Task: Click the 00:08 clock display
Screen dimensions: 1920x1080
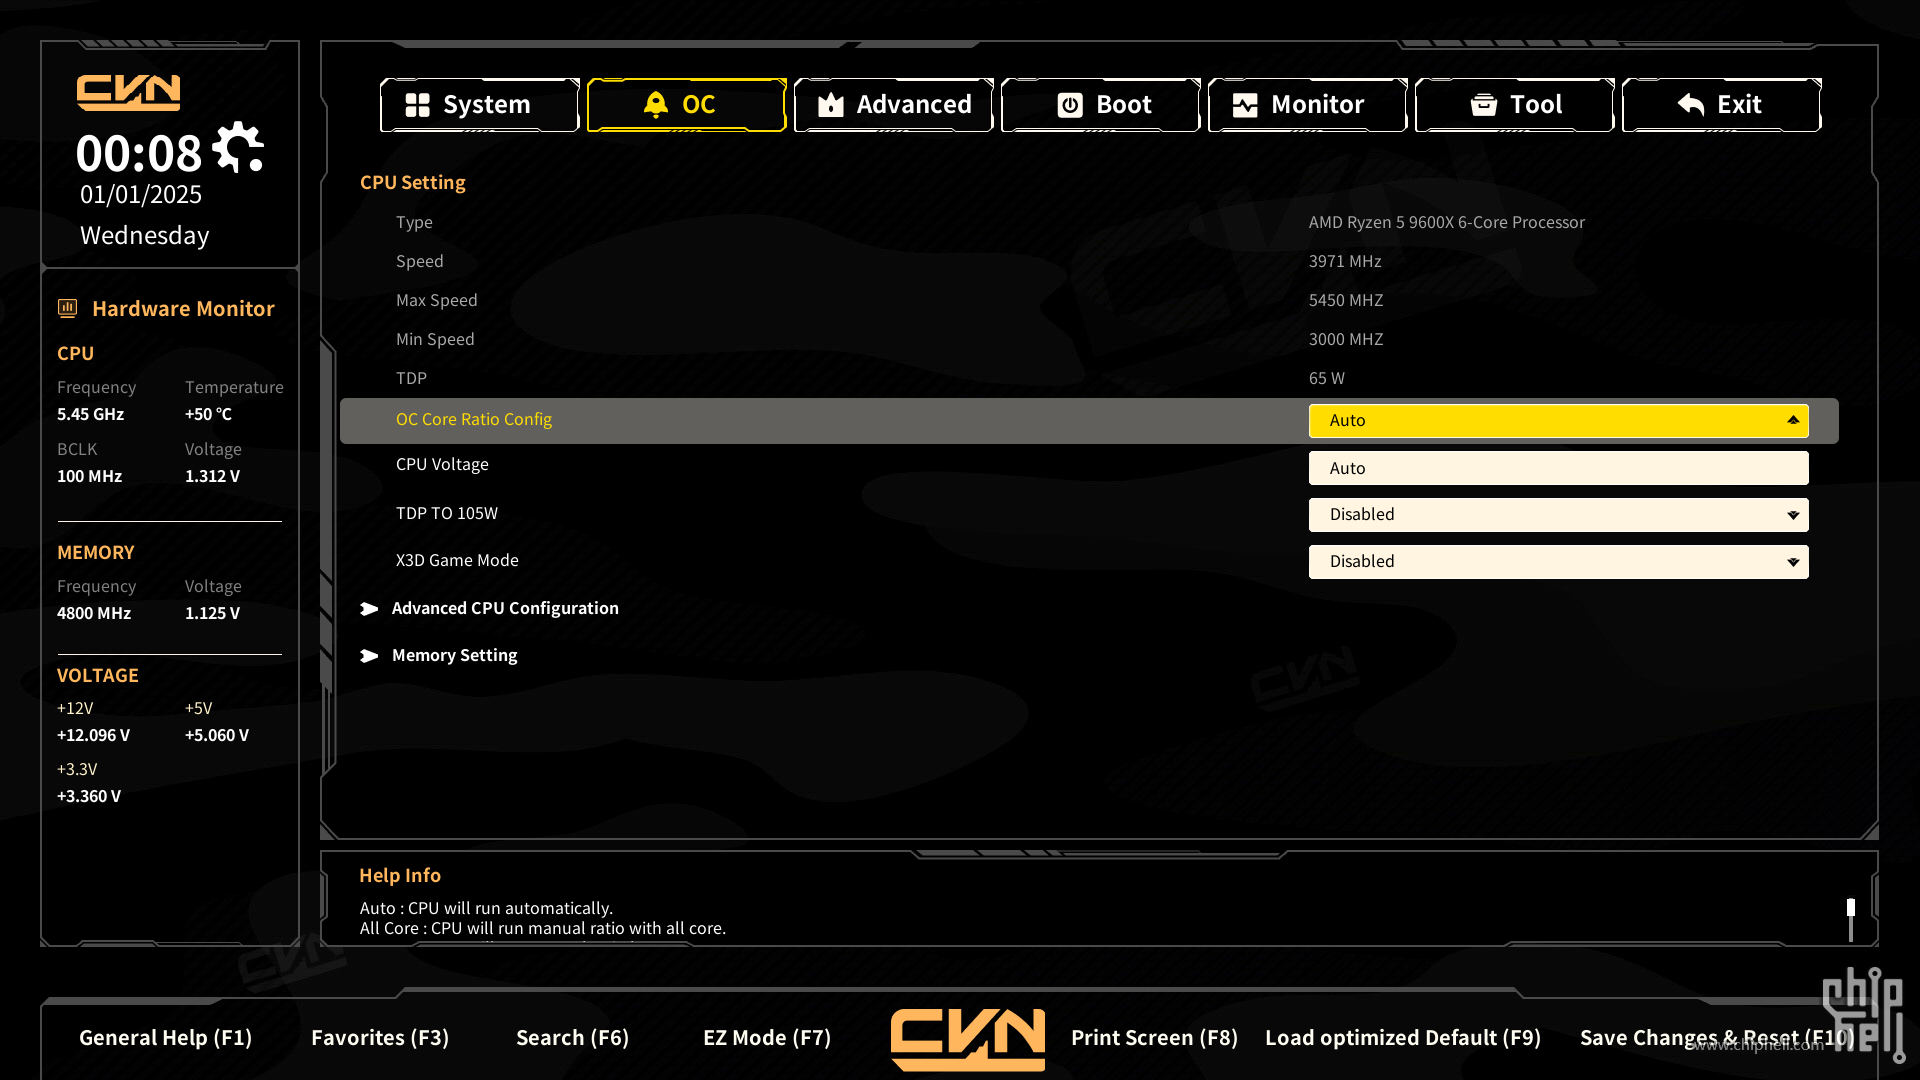Action: pos(139,154)
